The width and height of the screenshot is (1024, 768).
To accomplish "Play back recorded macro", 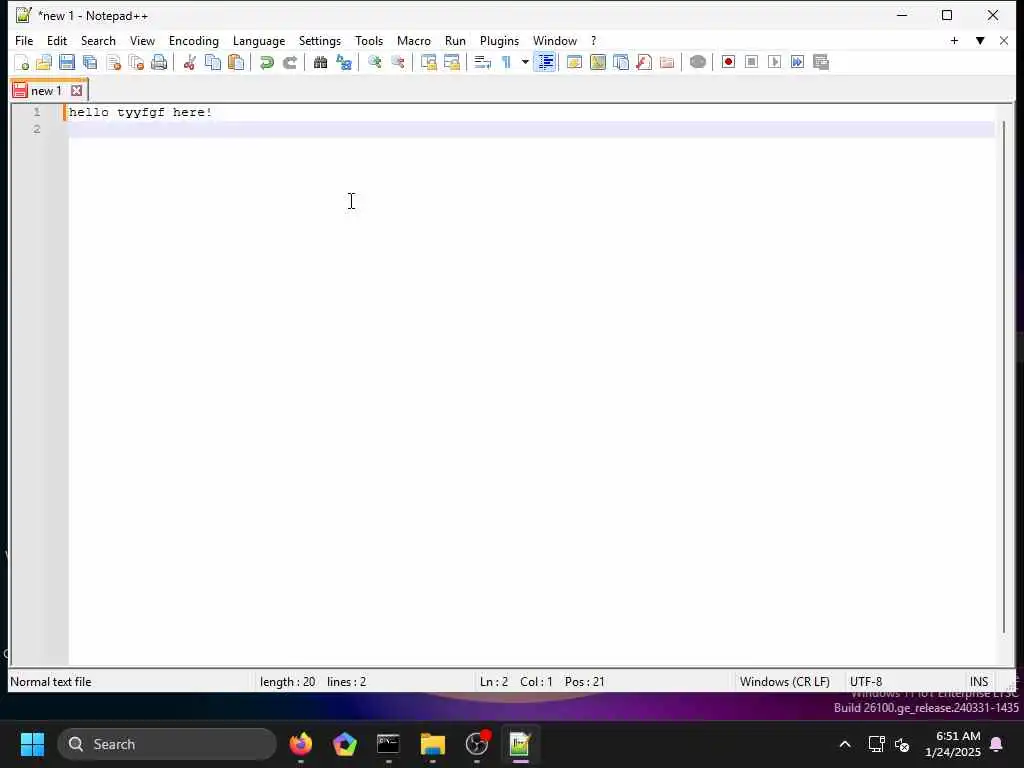I will point(775,62).
